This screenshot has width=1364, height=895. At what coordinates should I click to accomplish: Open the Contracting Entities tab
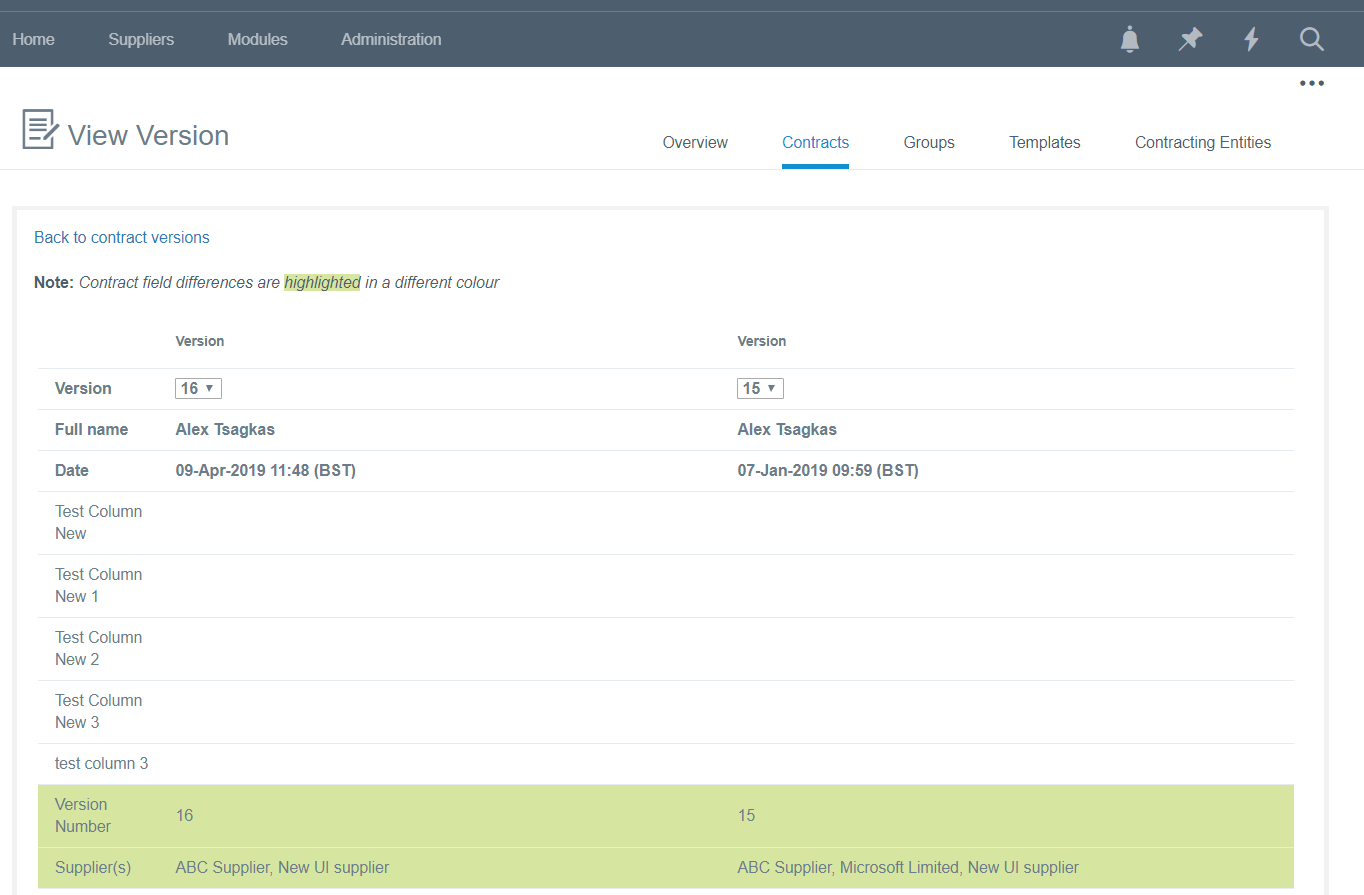1203,143
